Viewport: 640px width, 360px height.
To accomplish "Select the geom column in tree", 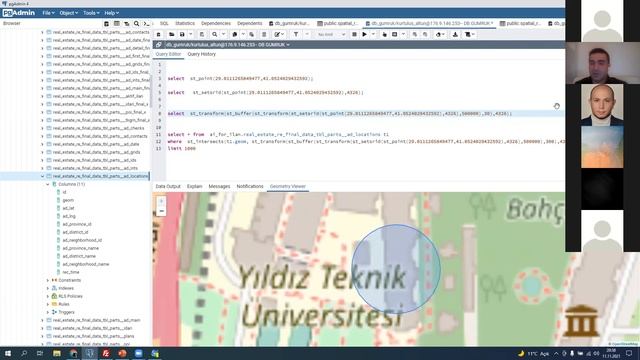I will [68, 200].
